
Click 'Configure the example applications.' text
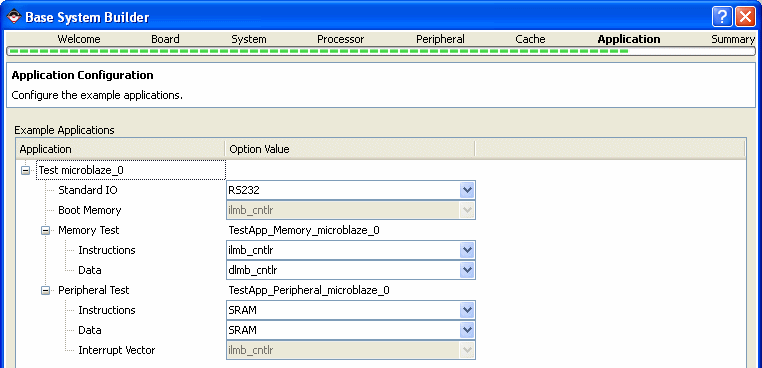97,95
